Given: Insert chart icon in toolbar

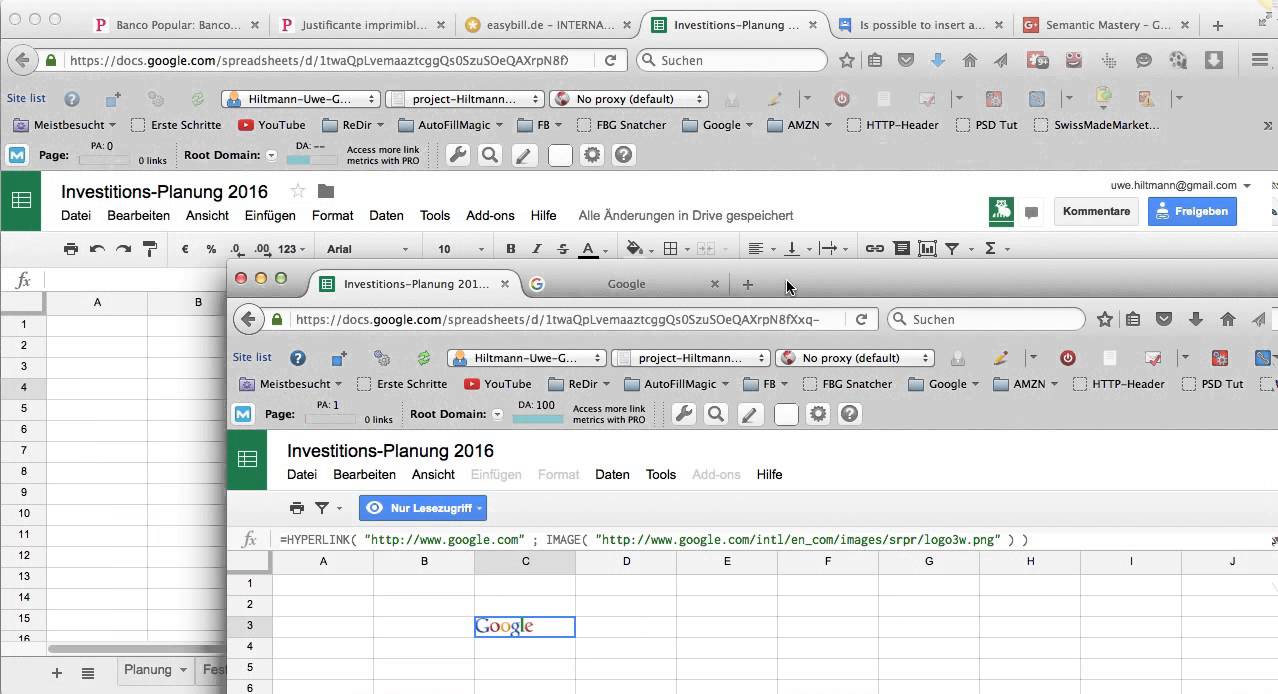Looking at the screenshot, I should coord(927,249).
